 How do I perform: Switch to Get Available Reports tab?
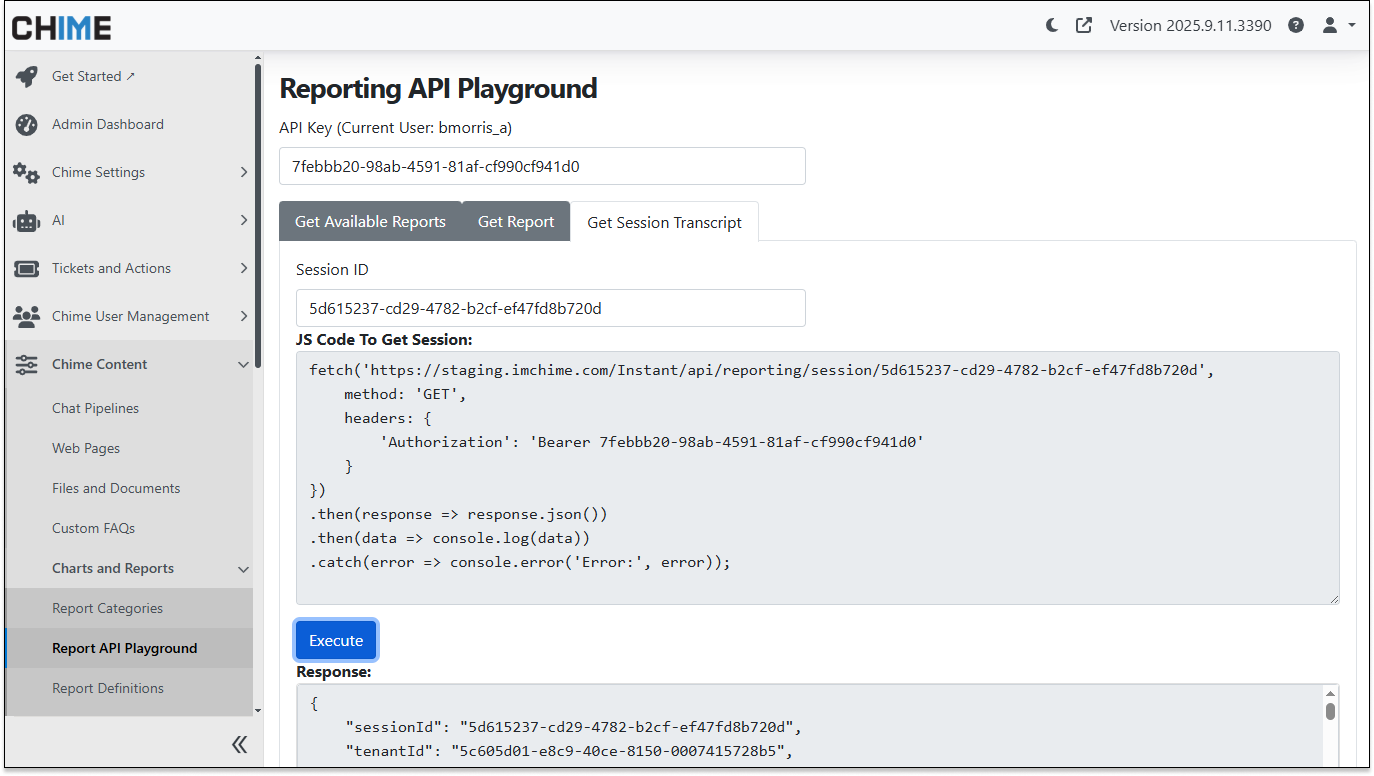pos(370,221)
